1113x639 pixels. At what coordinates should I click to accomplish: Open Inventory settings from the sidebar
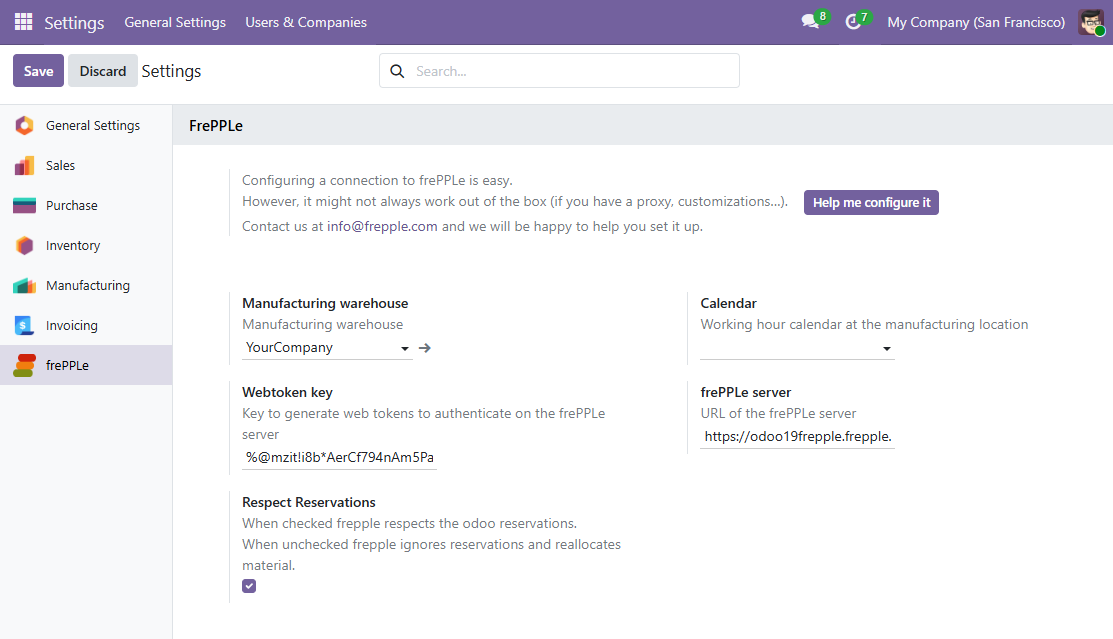pos(25,245)
